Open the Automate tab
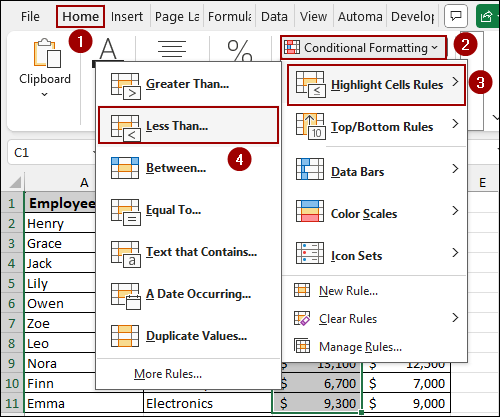 click(360, 16)
